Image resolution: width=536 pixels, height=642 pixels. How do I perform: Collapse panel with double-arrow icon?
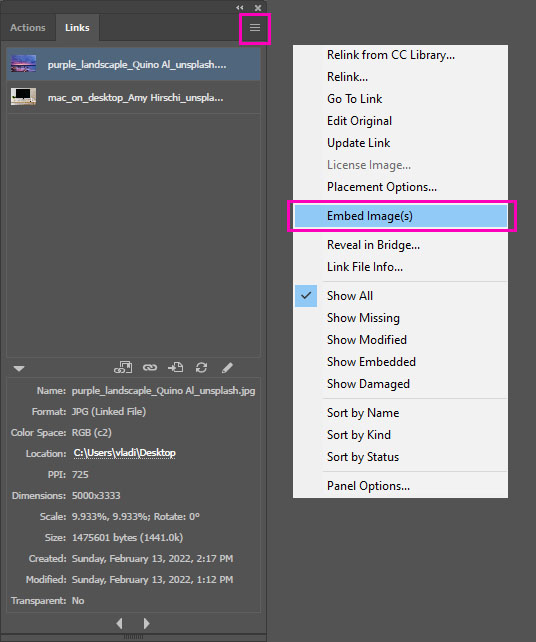coord(240,8)
